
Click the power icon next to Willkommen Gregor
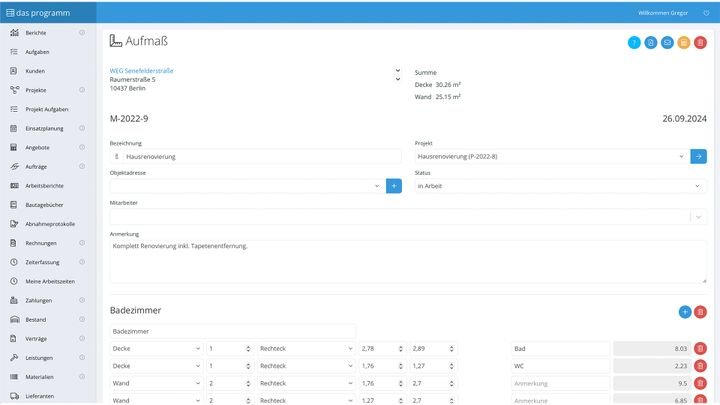pos(706,12)
